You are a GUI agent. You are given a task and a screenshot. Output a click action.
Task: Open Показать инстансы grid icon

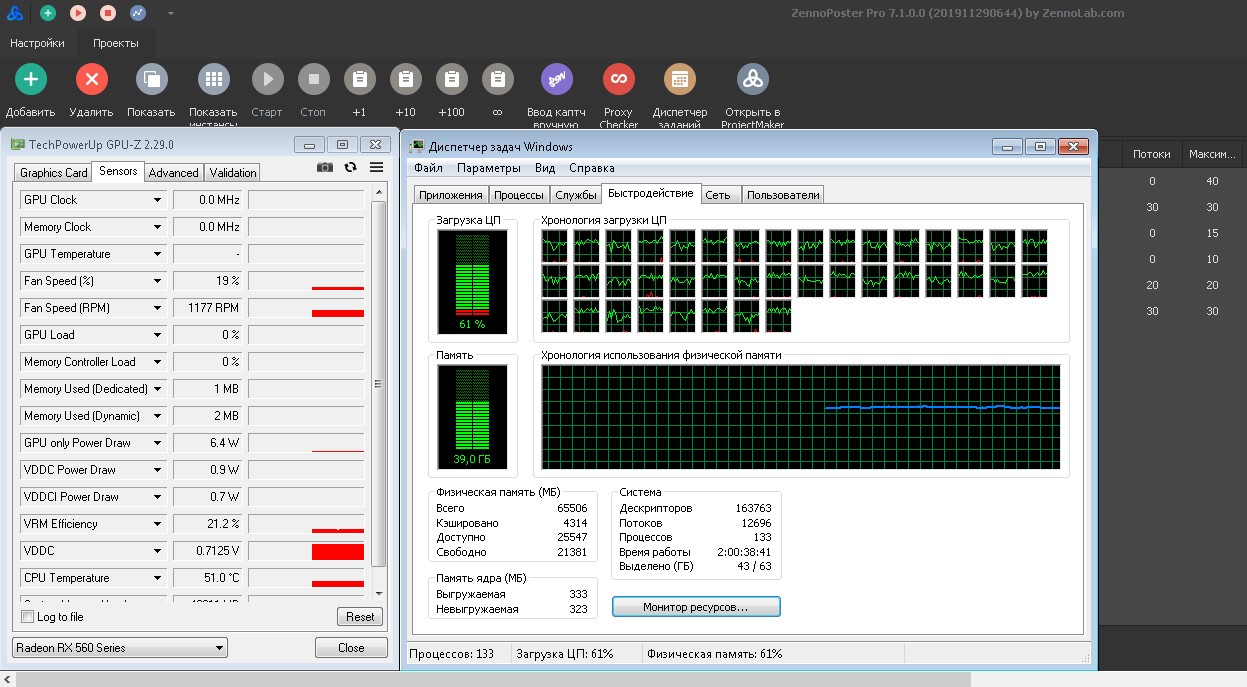[x=213, y=79]
